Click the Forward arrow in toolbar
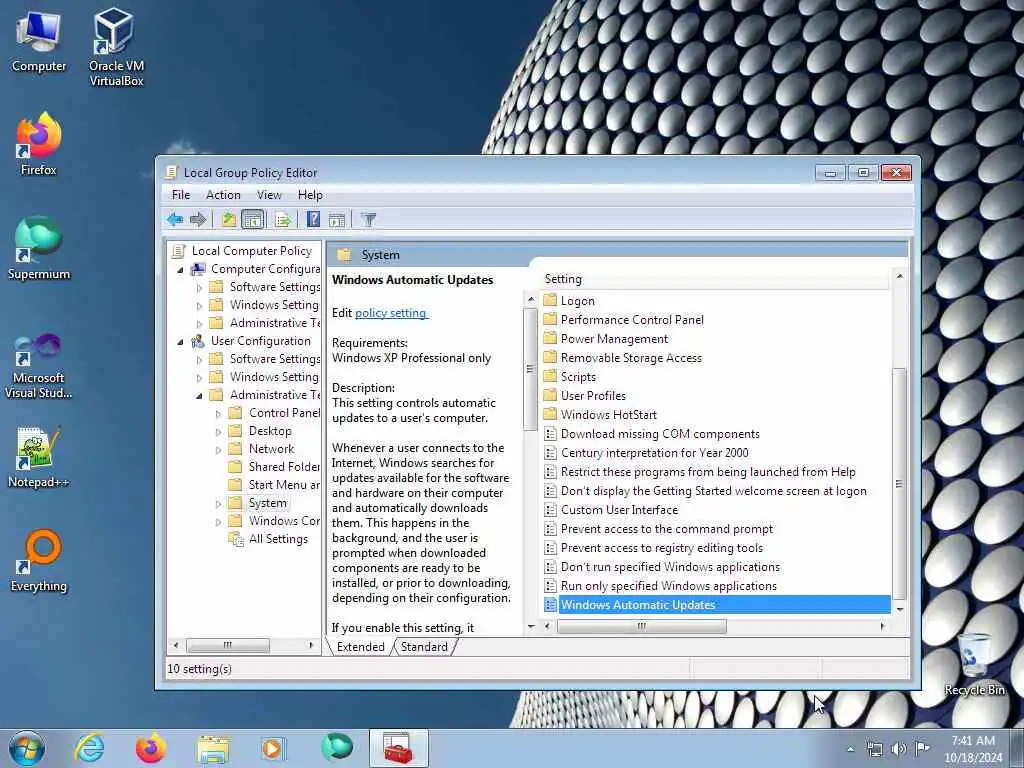 coord(198,219)
